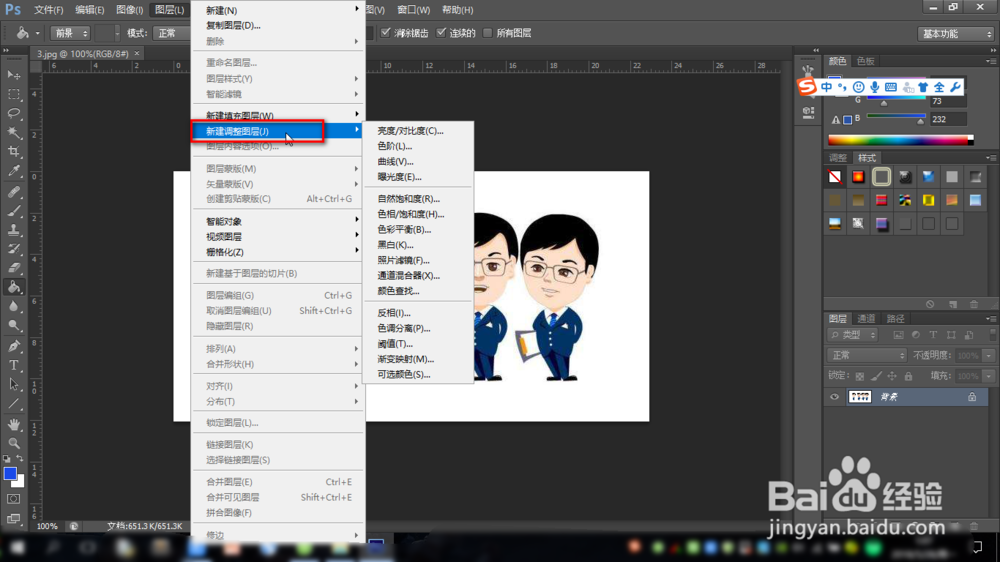
Task: Open the 前景 fill source dropdown
Action: [x=70, y=33]
